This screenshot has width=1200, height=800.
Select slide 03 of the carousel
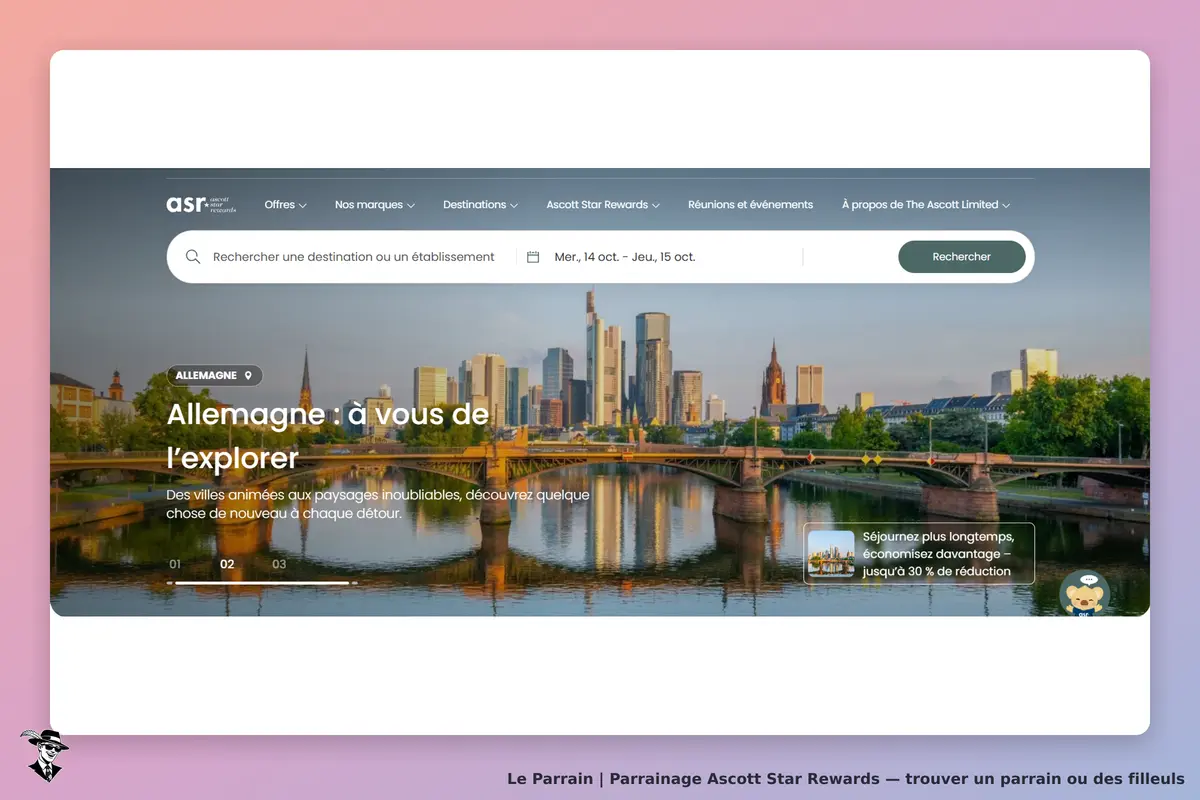(x=279, y=564)
